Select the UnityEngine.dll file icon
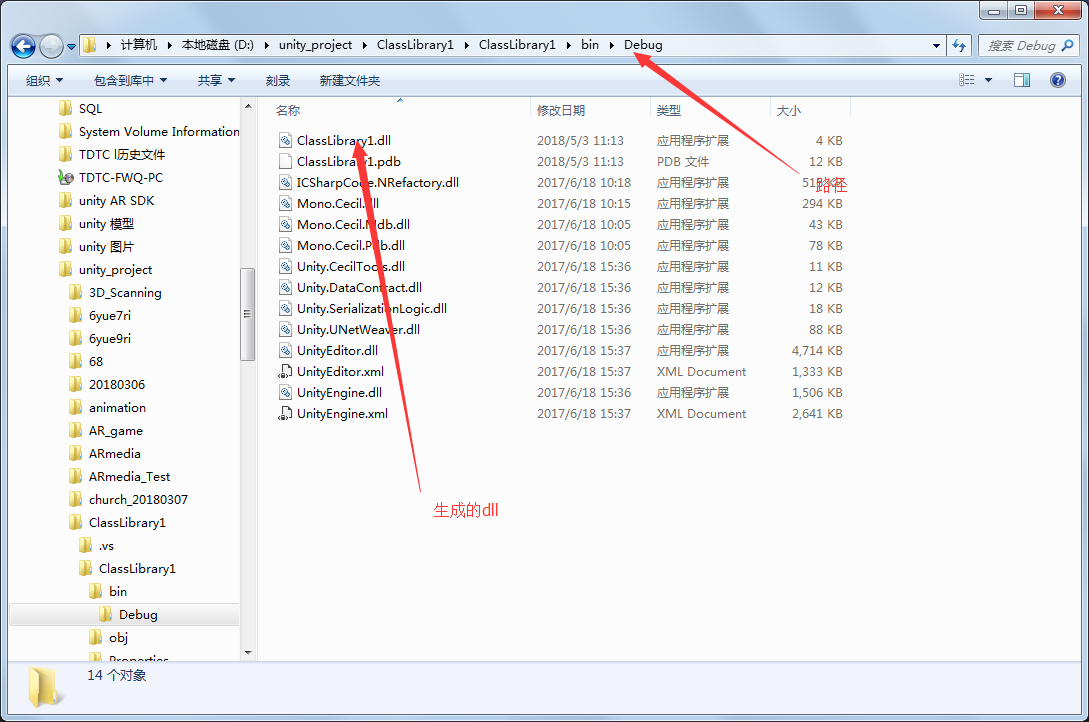The height and width of the screenshot is (722, 1089). coord(285,392)
